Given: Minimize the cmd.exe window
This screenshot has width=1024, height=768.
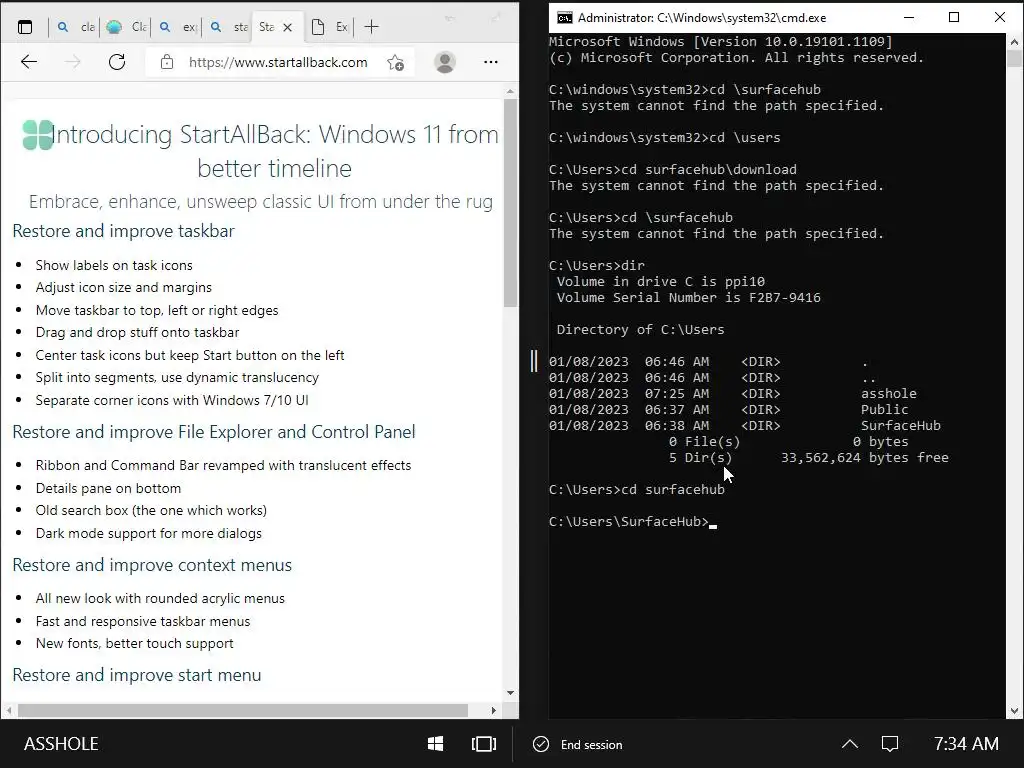Looking at the screenshot, I should click(x=908, y=18).
